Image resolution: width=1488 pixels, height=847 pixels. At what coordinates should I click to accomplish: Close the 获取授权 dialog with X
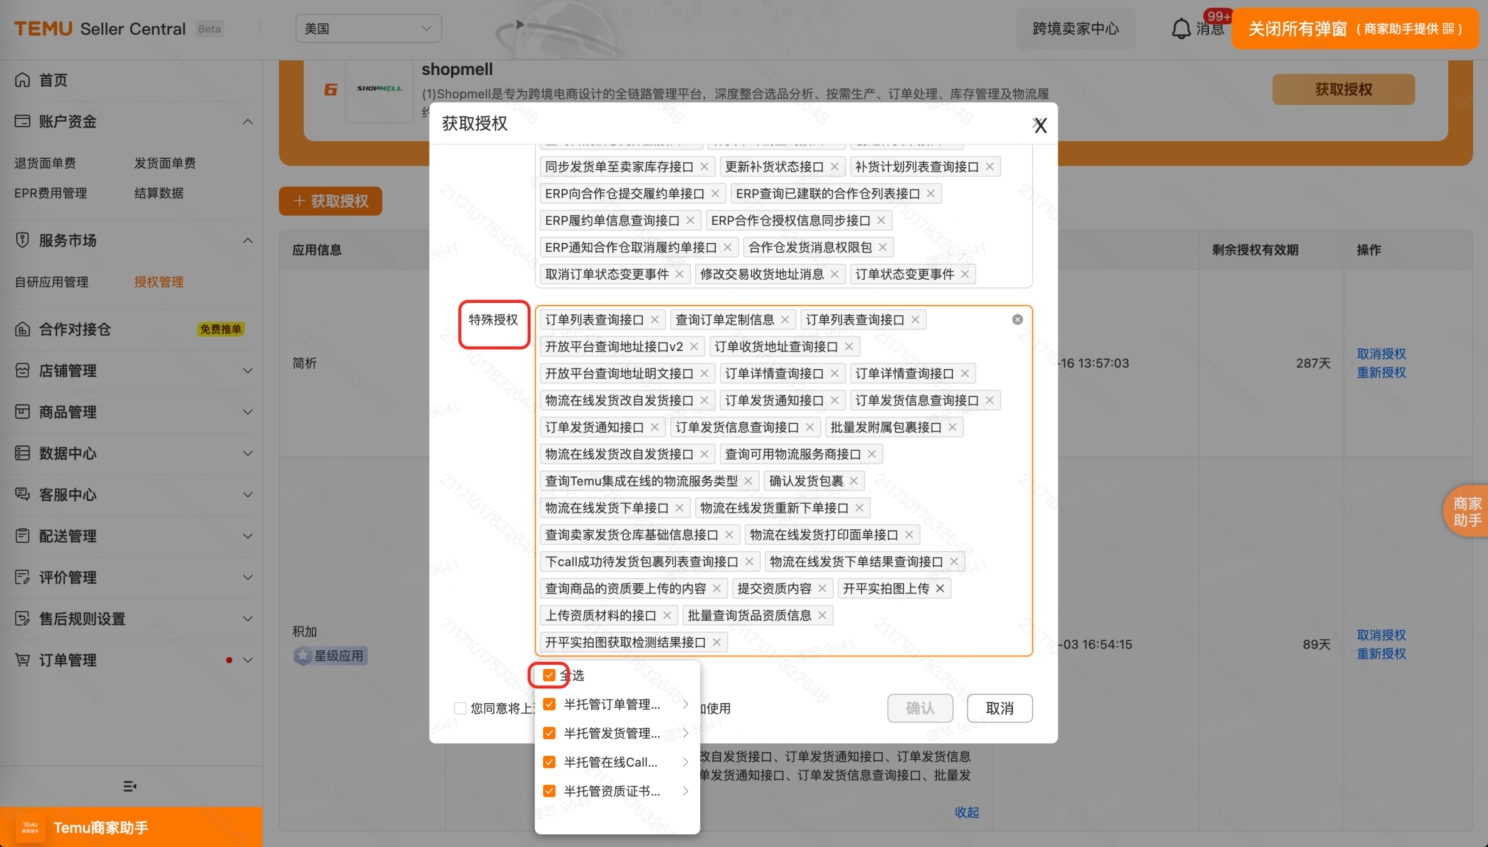[1040, 125]
